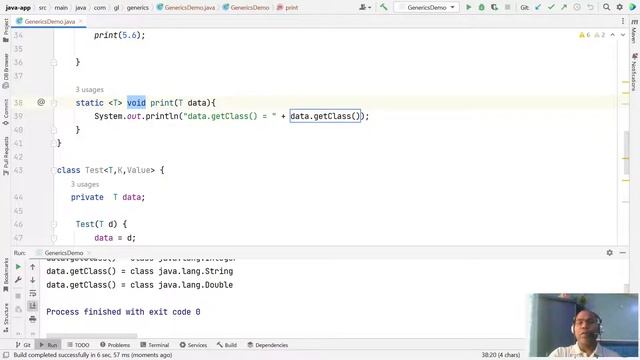Screen dimensions: 640x360
Task: Open the GenericsDemo run configuration dropdown
Action: (427, 7)
